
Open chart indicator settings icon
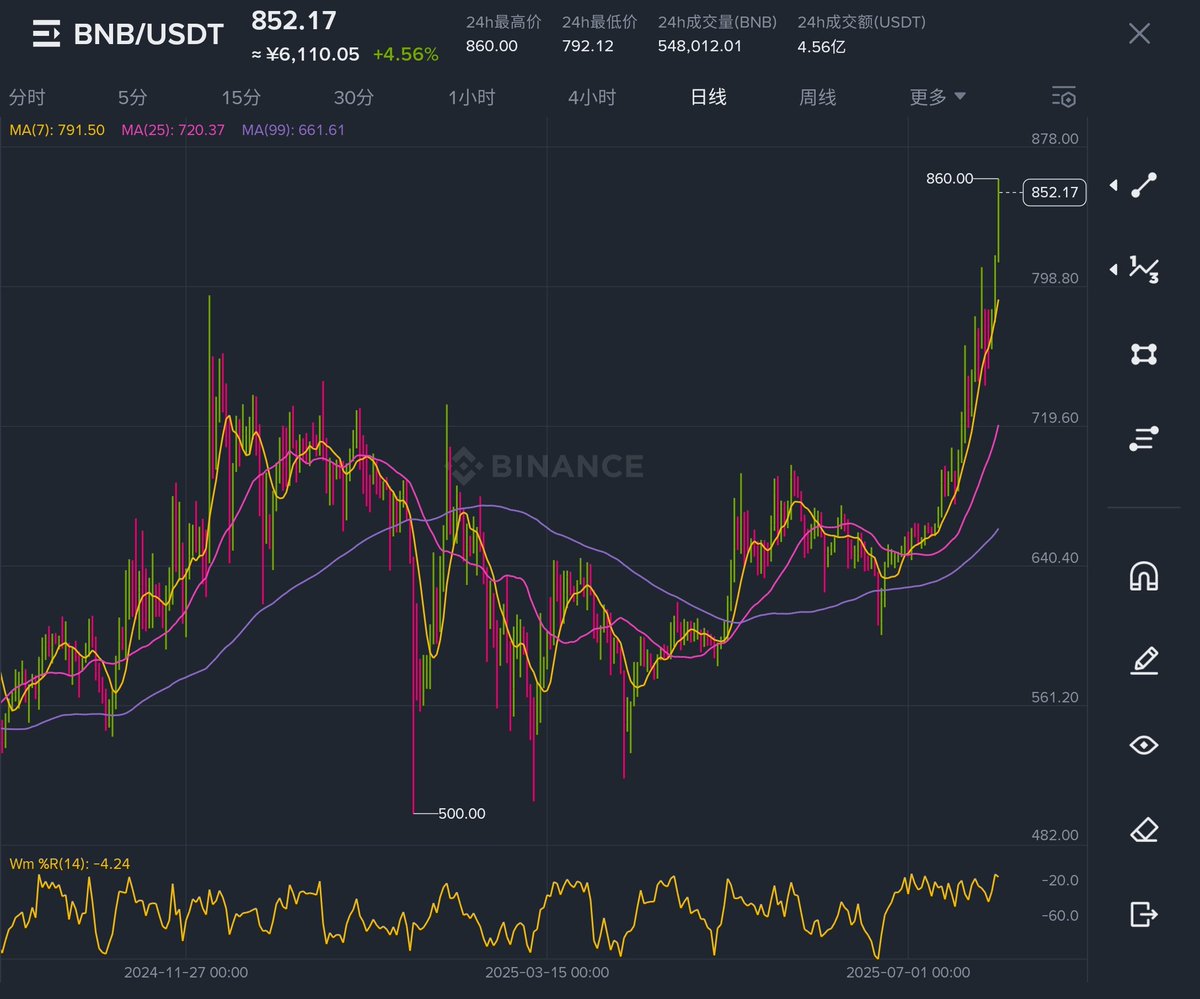point(1064,97)
